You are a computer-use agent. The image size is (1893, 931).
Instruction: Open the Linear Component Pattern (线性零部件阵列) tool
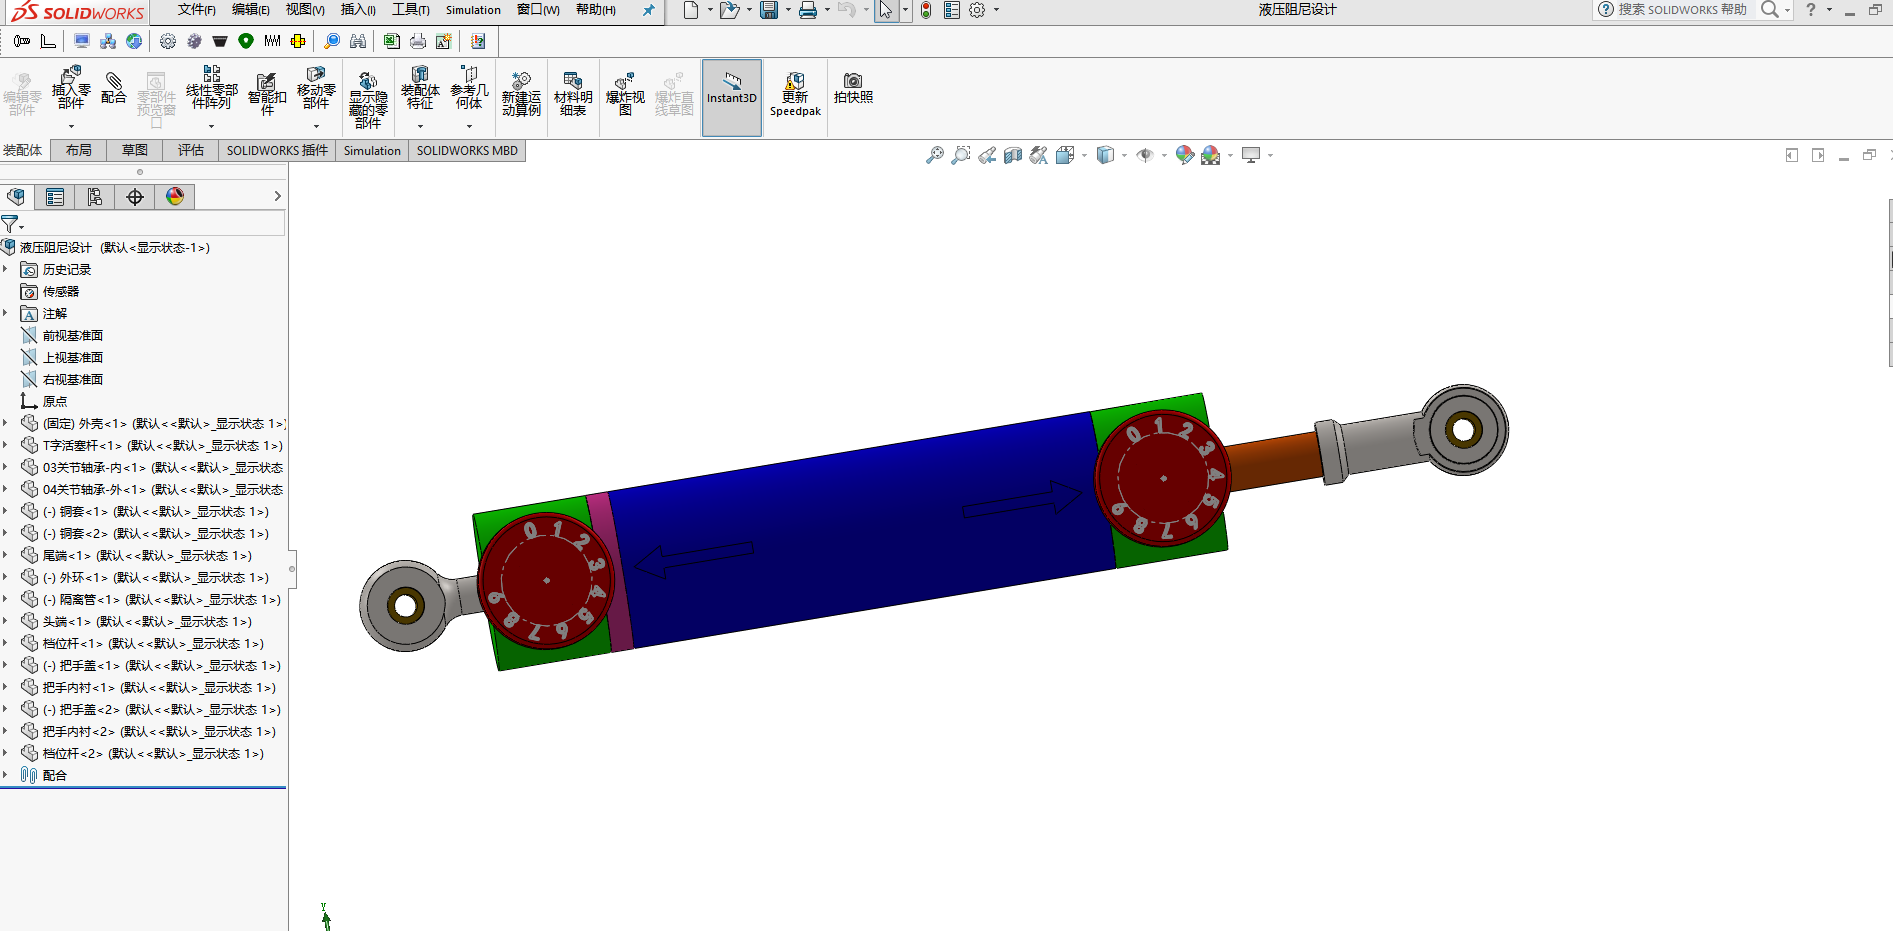coord(212,88)
